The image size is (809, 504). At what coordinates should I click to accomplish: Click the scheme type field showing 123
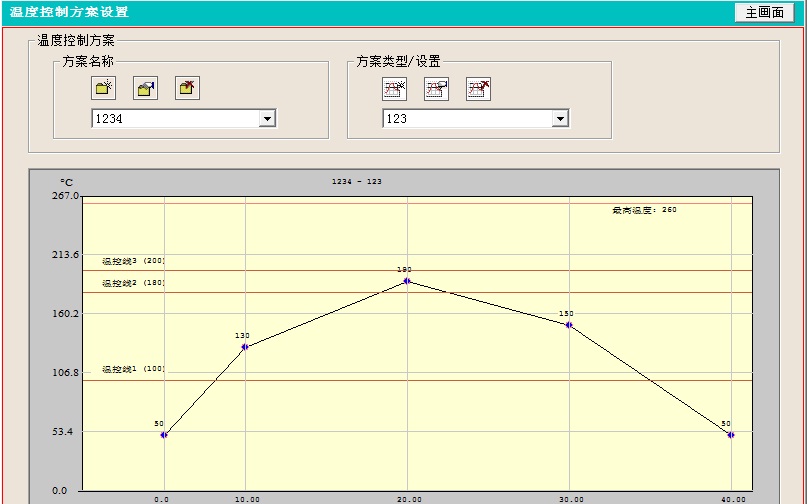(x=466, y=119)
